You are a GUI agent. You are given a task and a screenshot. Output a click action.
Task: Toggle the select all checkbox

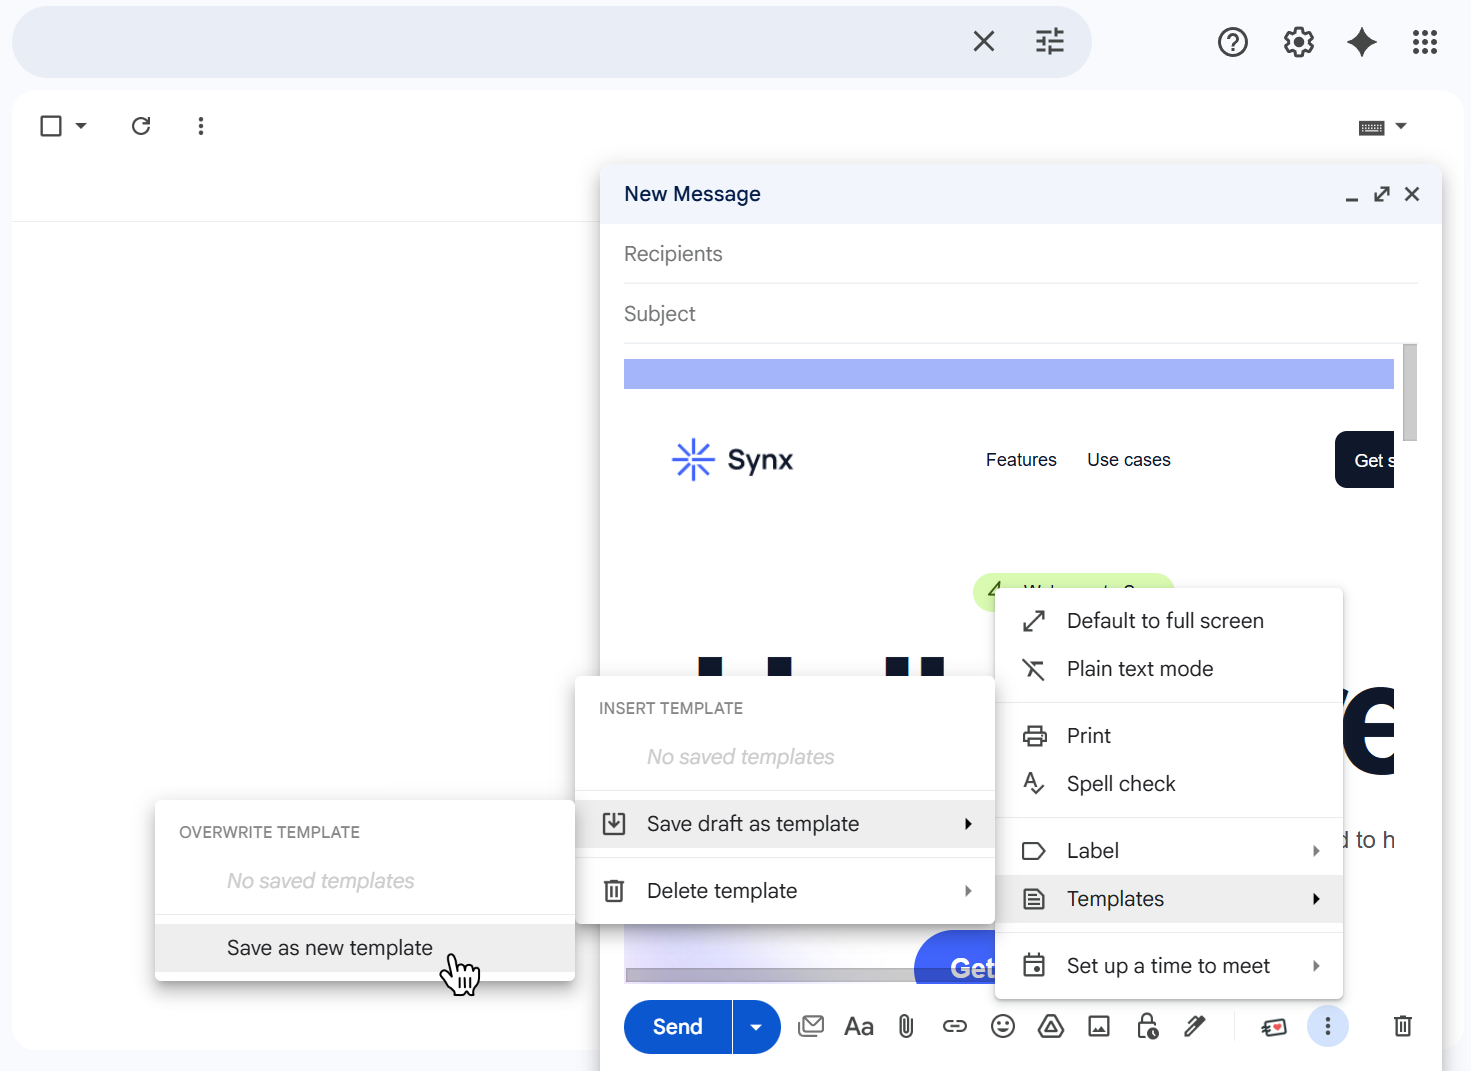(51, 126)
